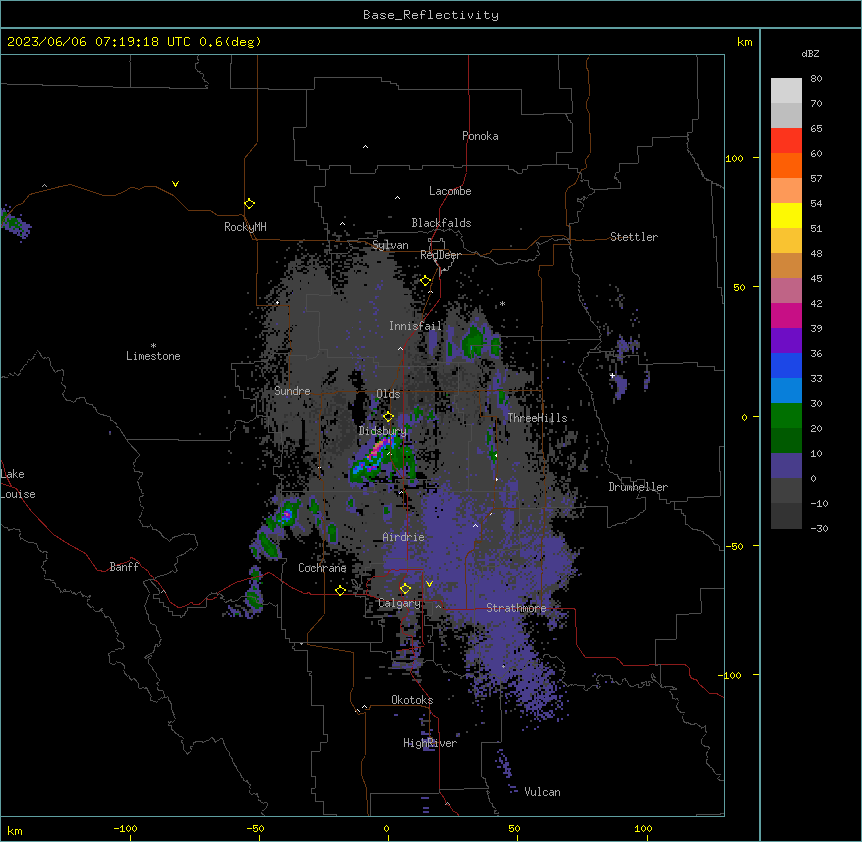862x842 pixels.
Task: Click the Ponoka city label
Action: [x=480, y=136]
